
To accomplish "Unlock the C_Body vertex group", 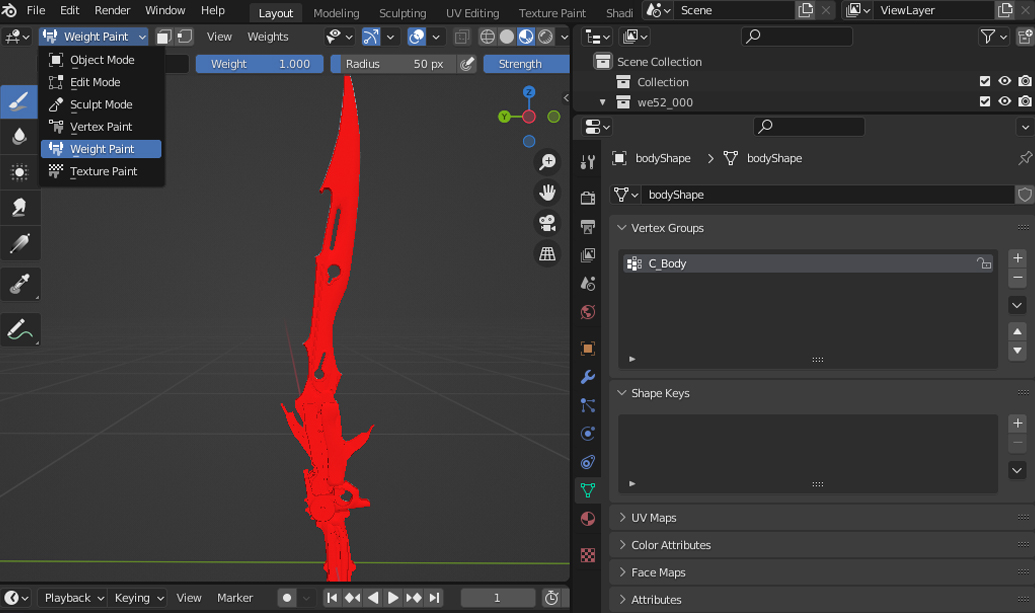I will pyautogui.click(x=984, y=264).
